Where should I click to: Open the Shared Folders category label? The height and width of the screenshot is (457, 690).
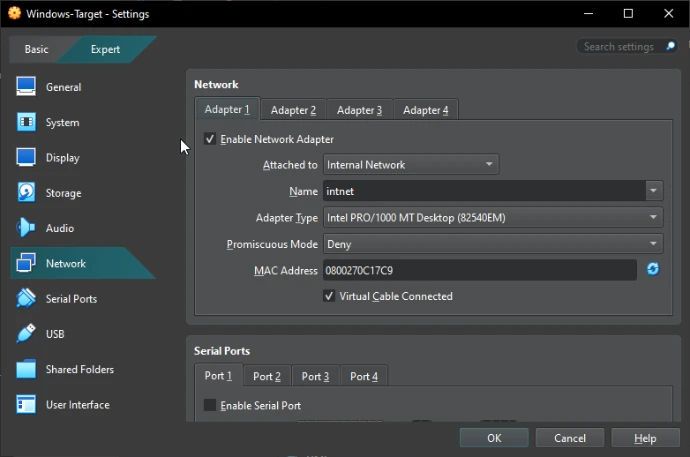click(x=80, y=369)
